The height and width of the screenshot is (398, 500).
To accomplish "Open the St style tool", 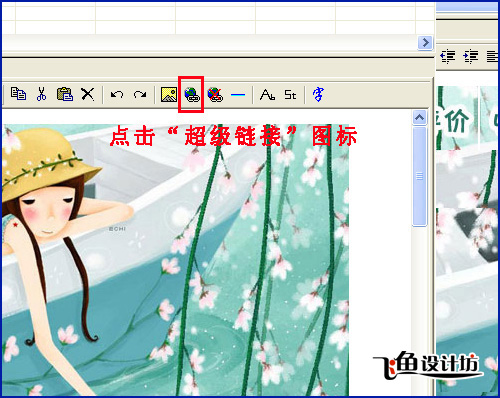I will pyautogui.click(x=290, y=95).
